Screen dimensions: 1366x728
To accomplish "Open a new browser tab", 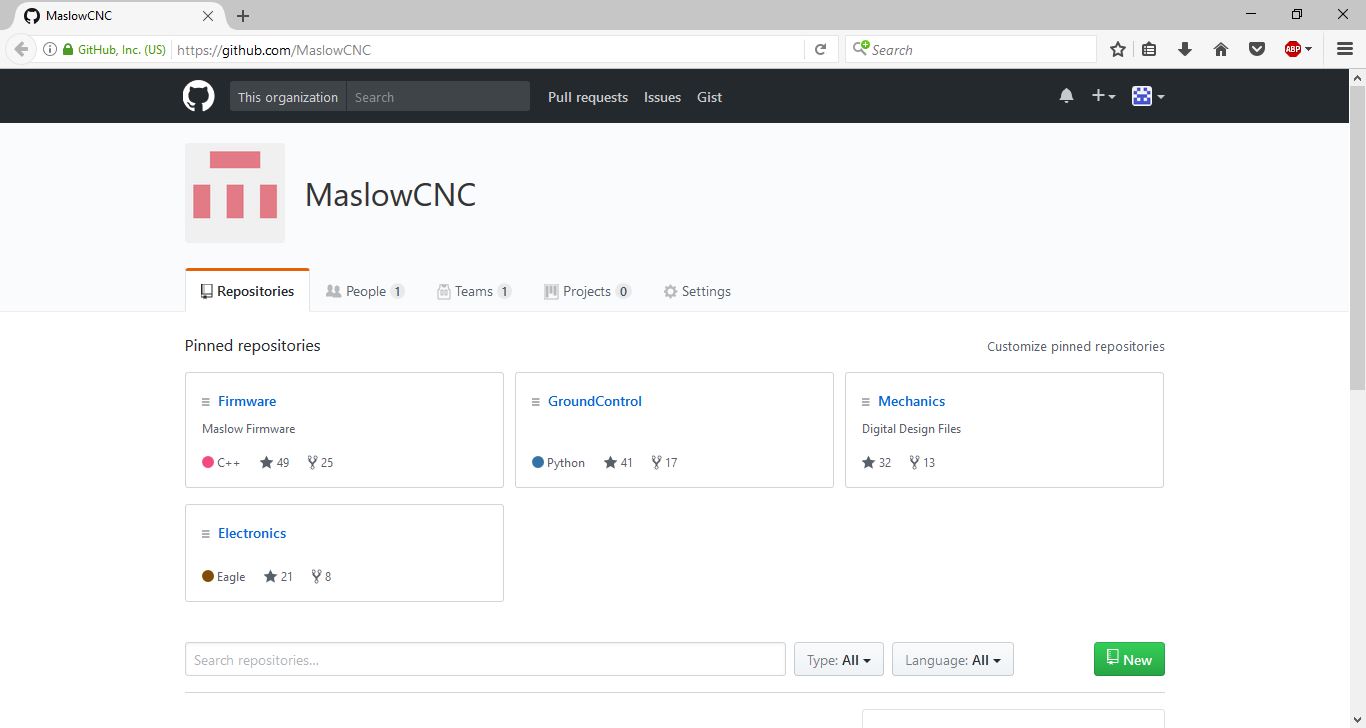I will click(x=243, y=16).
